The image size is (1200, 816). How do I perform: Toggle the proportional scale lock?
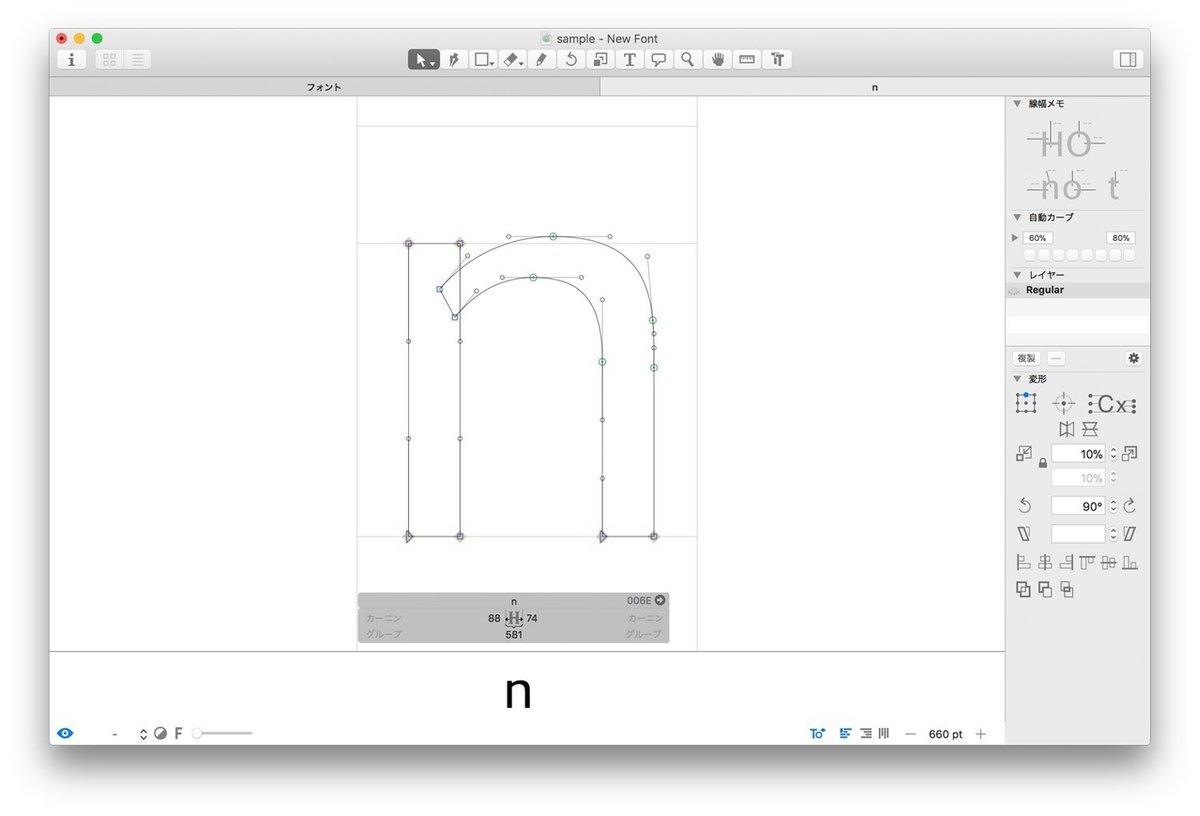[x=1042, y=463]
